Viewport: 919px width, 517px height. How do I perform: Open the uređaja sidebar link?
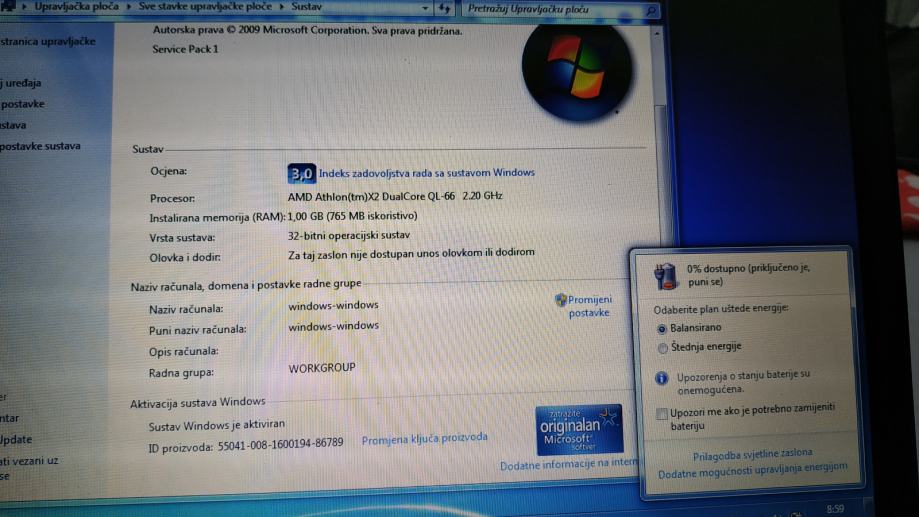(x=21, y=83)
